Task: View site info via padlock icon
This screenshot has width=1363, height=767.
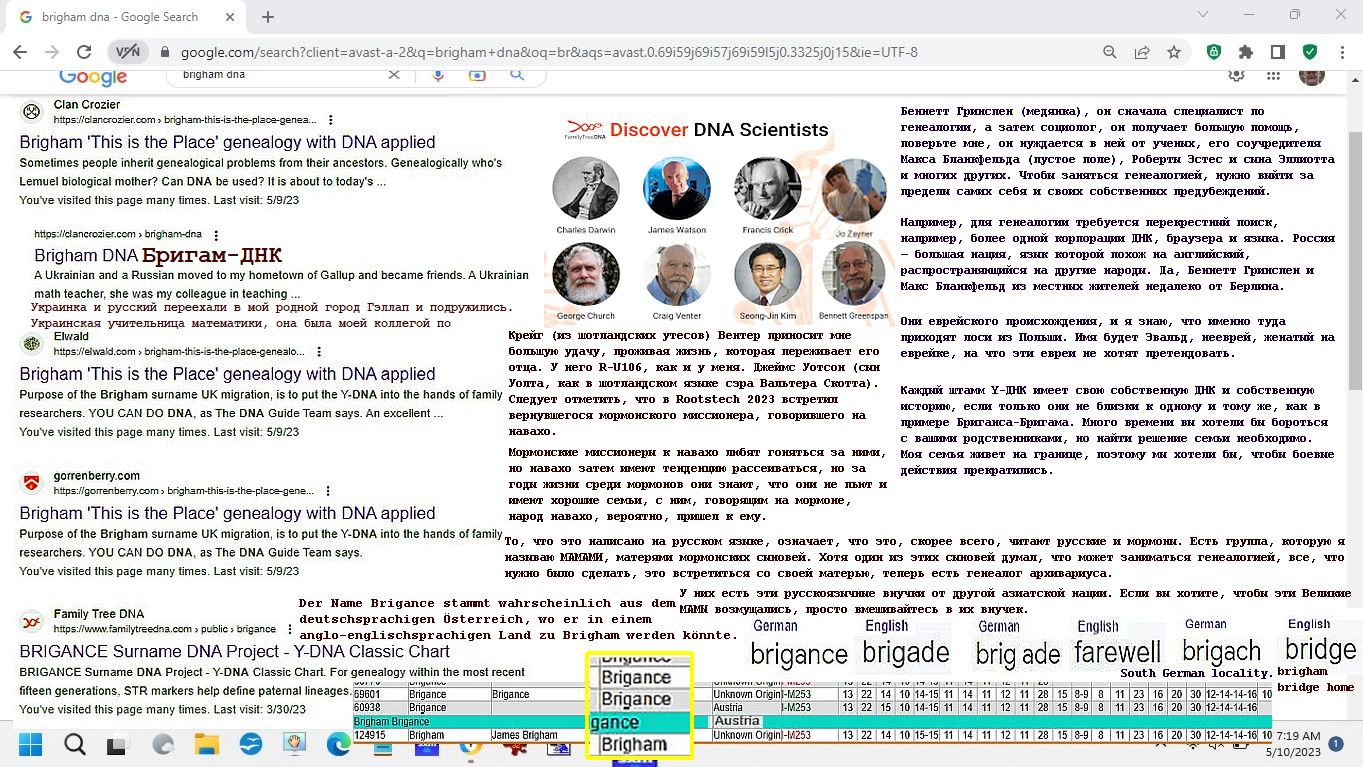Action: [163, 53]
